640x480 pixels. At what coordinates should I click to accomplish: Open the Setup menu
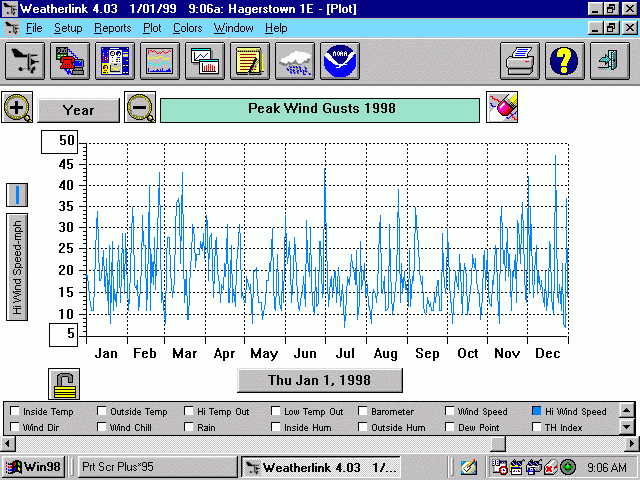tap(68, 28)
